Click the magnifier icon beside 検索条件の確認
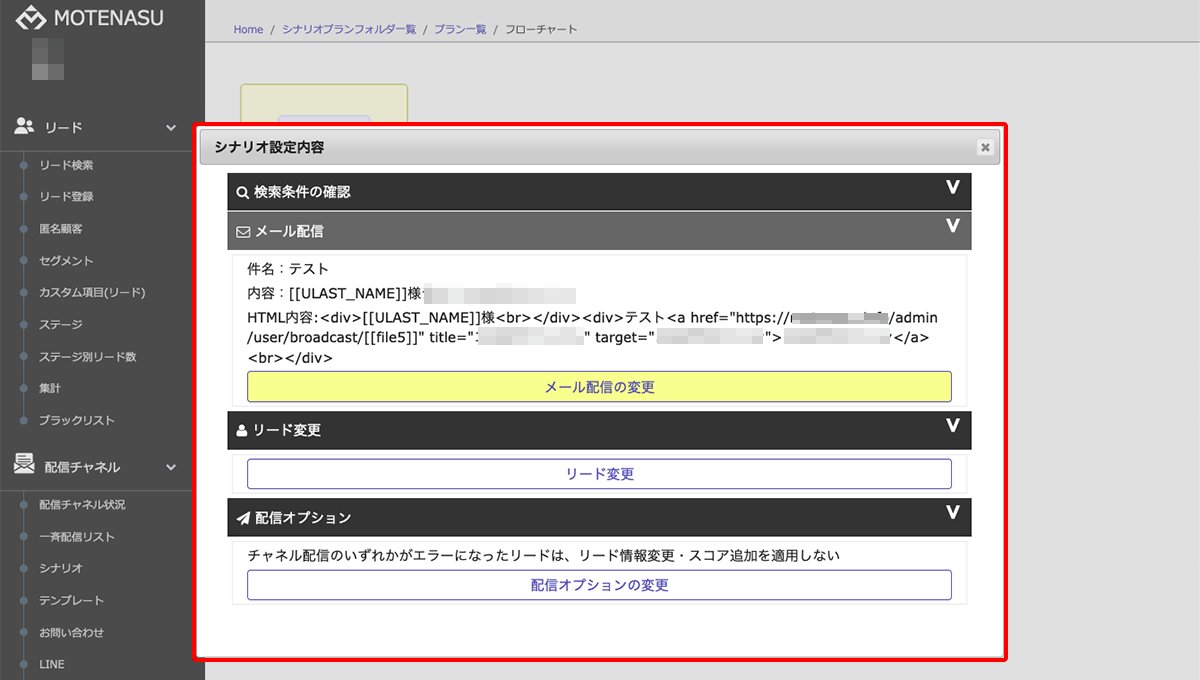Image resolution: width=1200 pixels, height=680 pixels. (x=242, y=192)
